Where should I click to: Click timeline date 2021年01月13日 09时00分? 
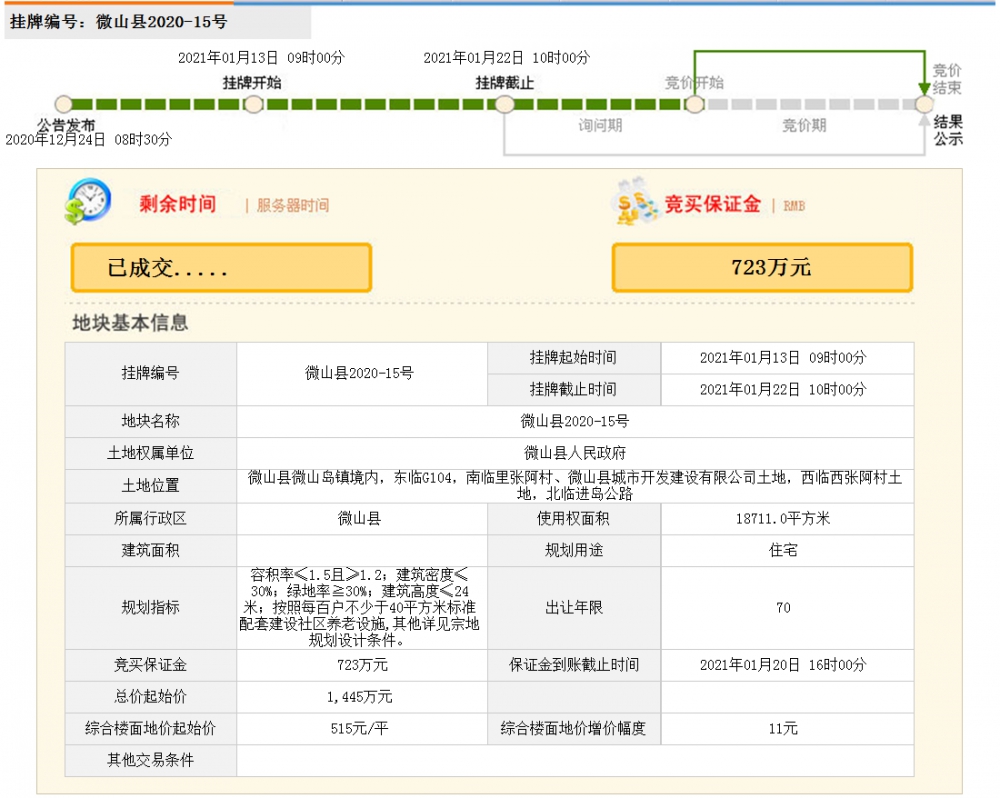(261, 58)
